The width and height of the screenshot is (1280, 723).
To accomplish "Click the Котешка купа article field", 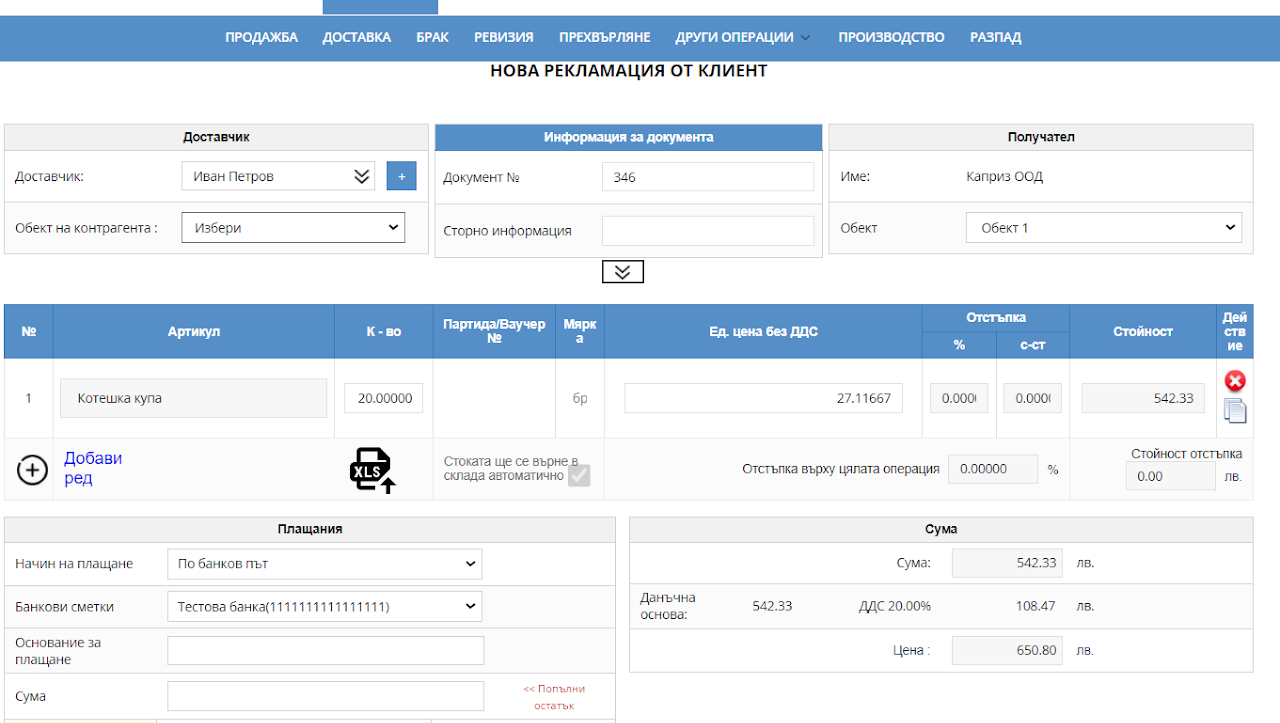I will click(x=194, y=398).
